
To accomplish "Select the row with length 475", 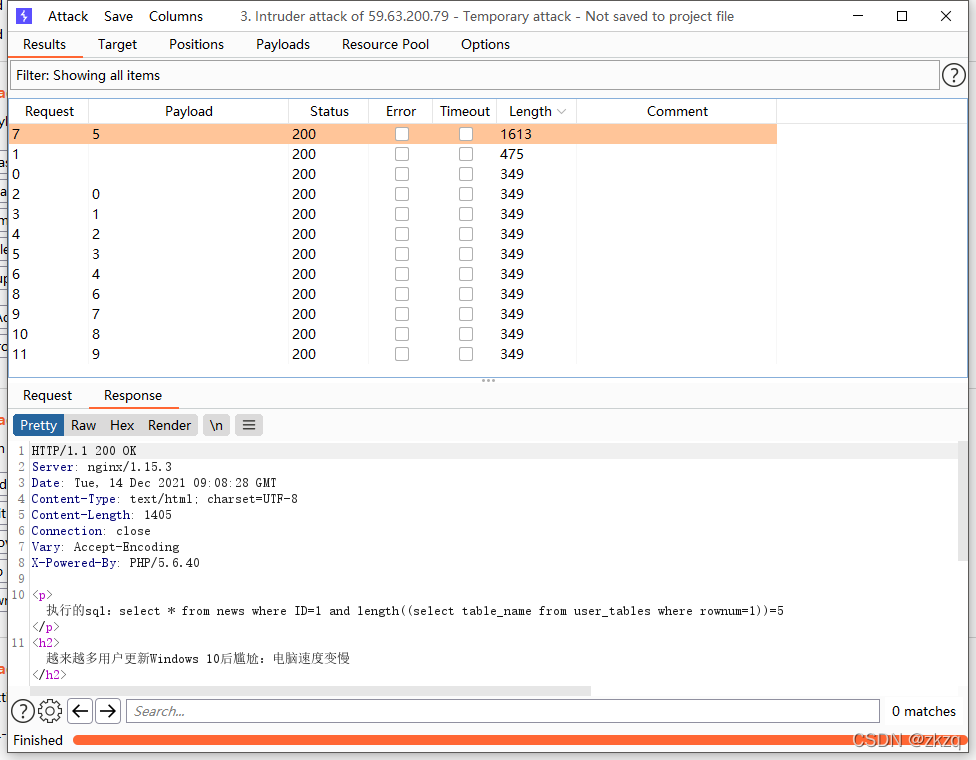I will click(393, 154).
